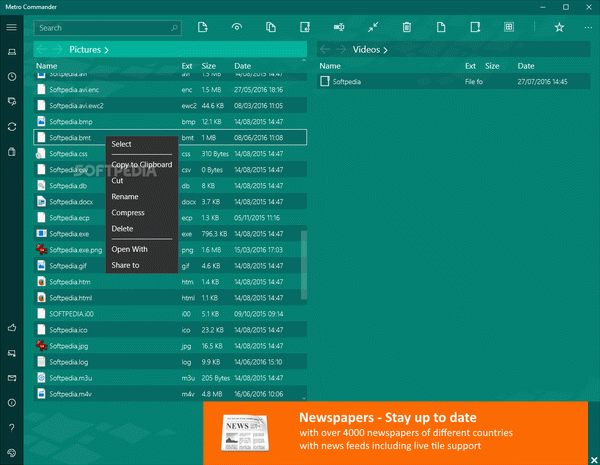Image resolution: width=600 pixels, height=465 pixels.
Task: Click the eye view toolbar icon
Action: (237, 27)
